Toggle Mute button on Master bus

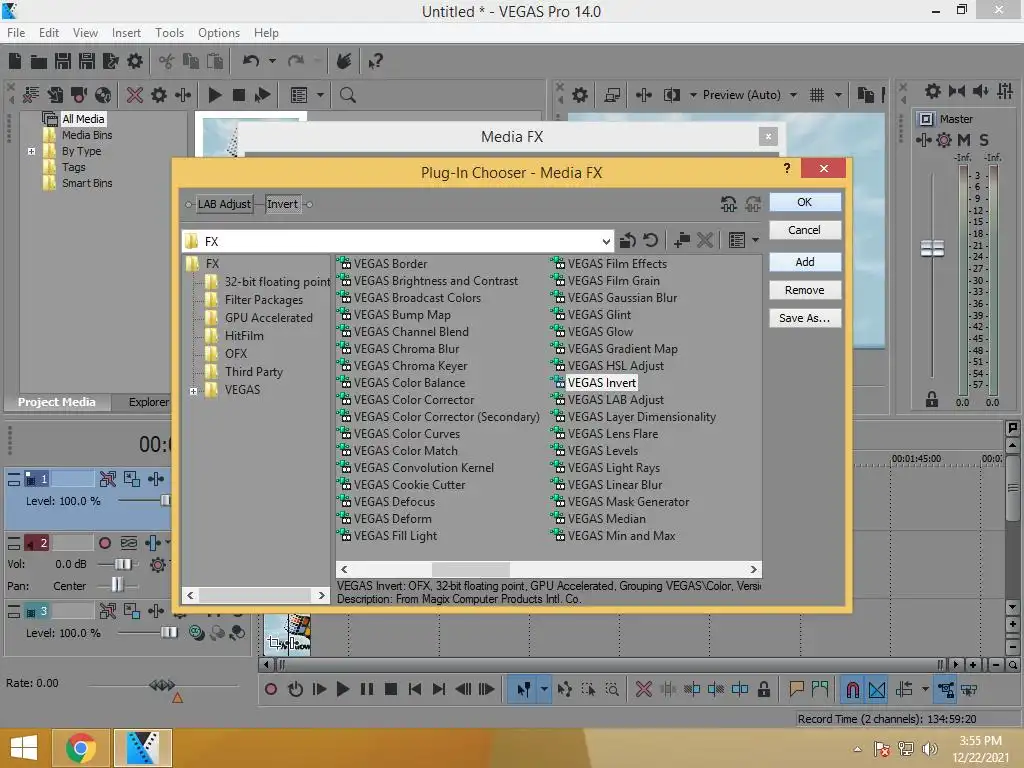tap(963, 140)
